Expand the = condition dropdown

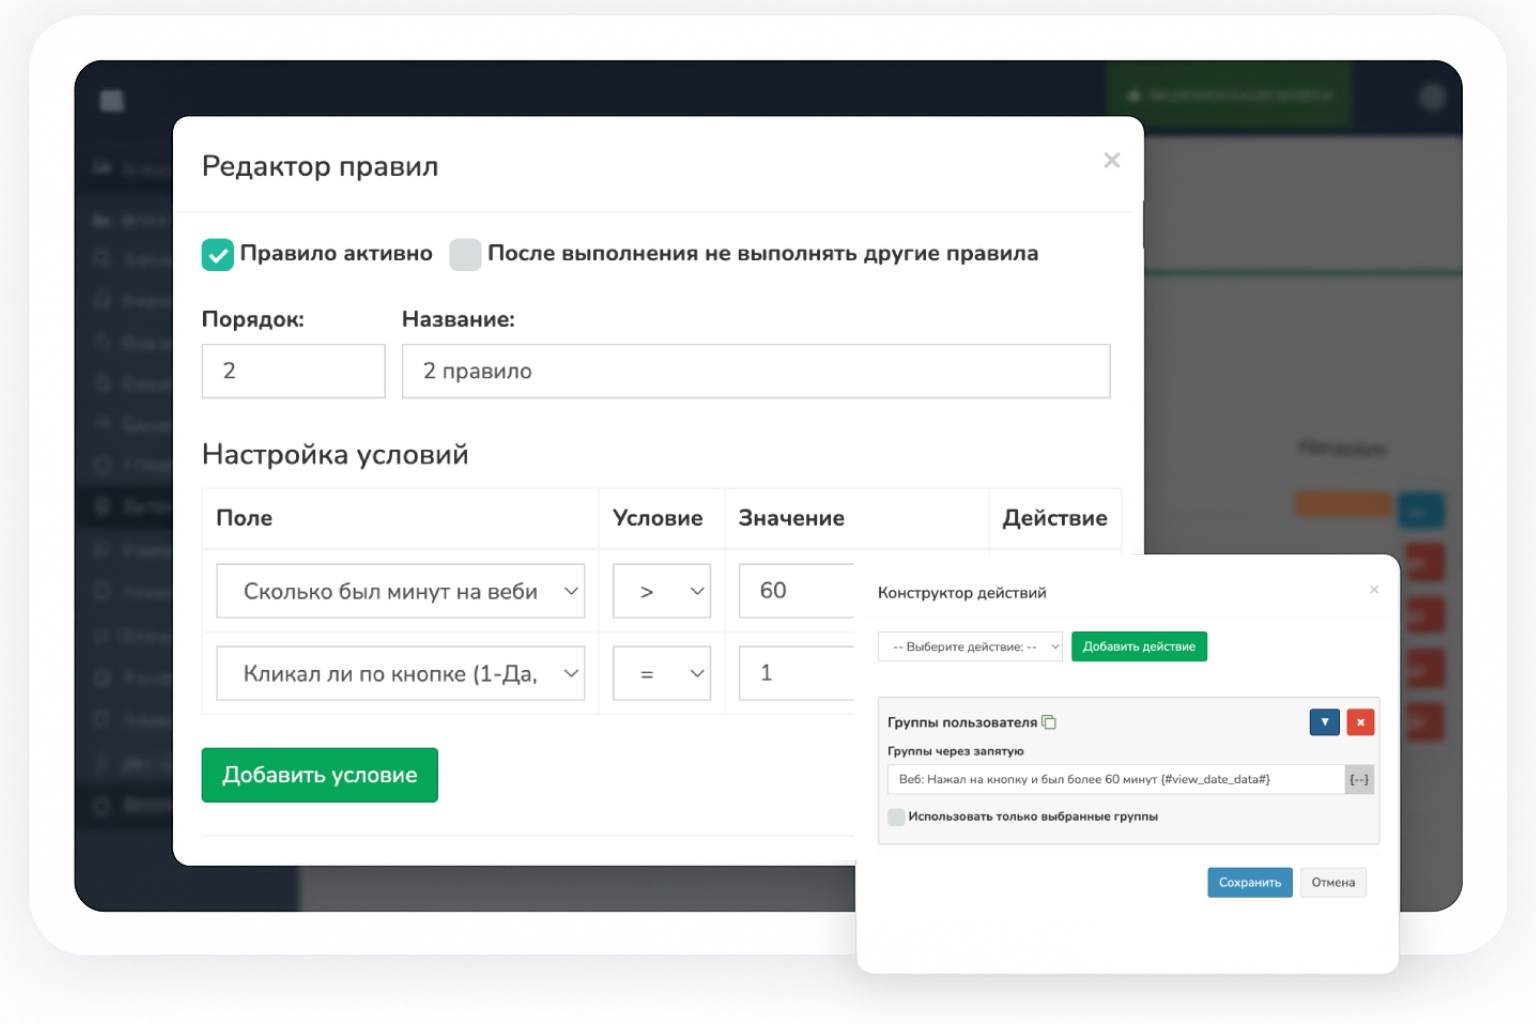(x=661, y=673)
